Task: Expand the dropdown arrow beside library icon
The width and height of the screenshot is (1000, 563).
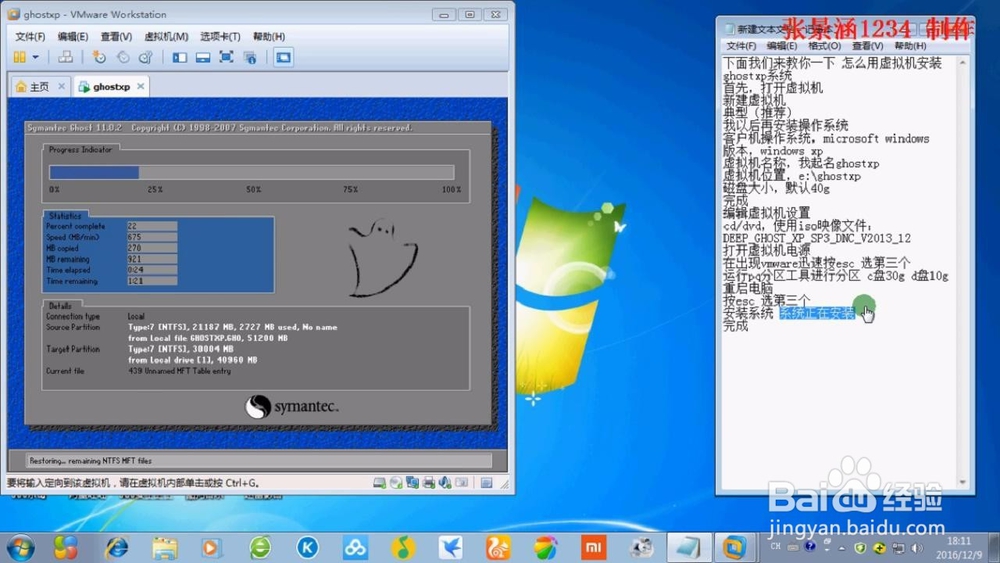Action: [36, 57]
